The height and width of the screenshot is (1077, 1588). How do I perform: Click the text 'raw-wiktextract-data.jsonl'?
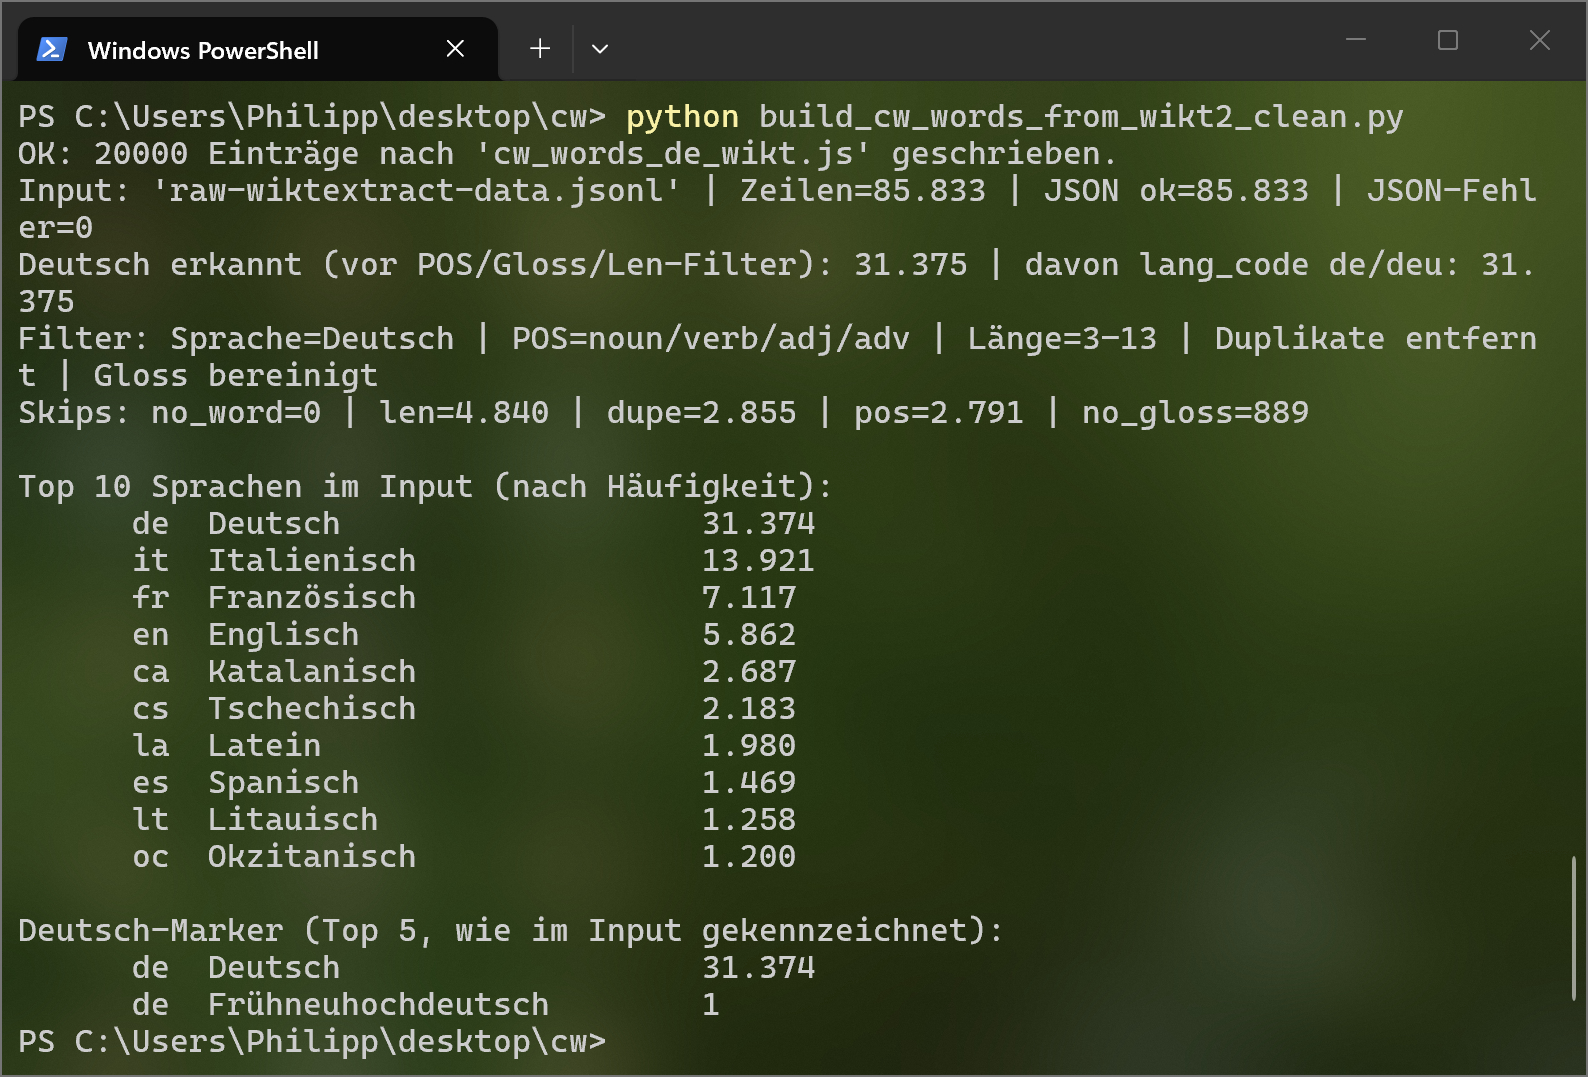(416, 191)
